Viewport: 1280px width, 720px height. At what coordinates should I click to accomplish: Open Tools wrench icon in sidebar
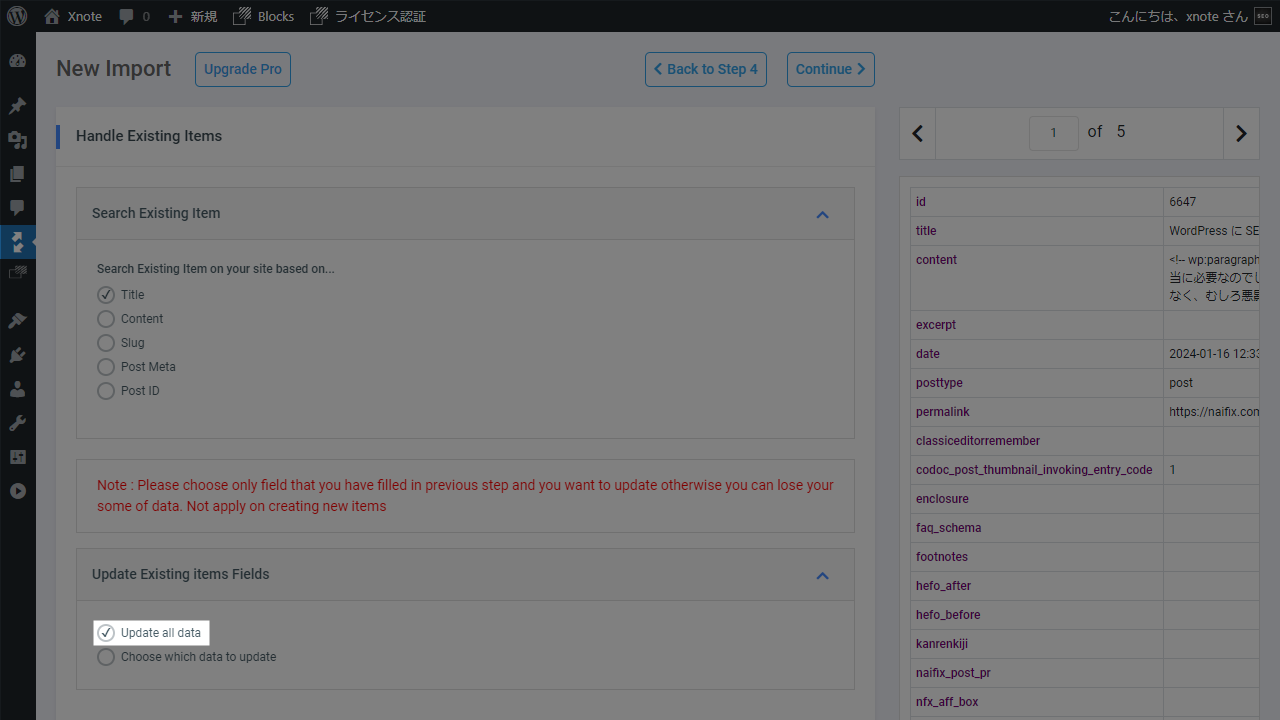point(17,422)
